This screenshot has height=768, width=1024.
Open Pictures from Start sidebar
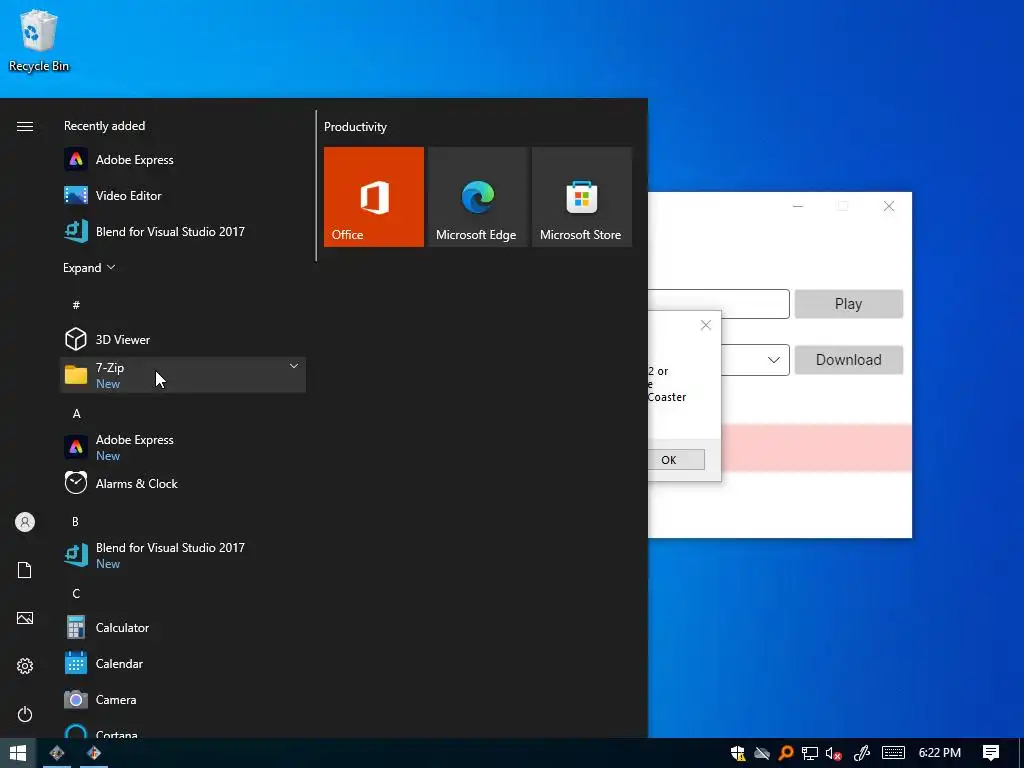25,618
